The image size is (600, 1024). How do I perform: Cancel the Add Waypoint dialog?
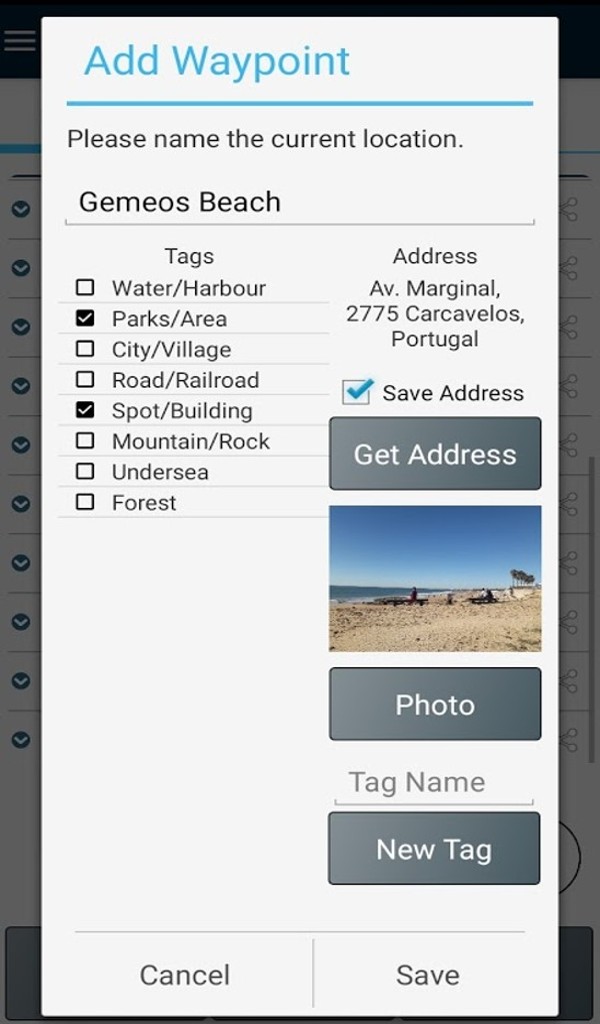184,974
